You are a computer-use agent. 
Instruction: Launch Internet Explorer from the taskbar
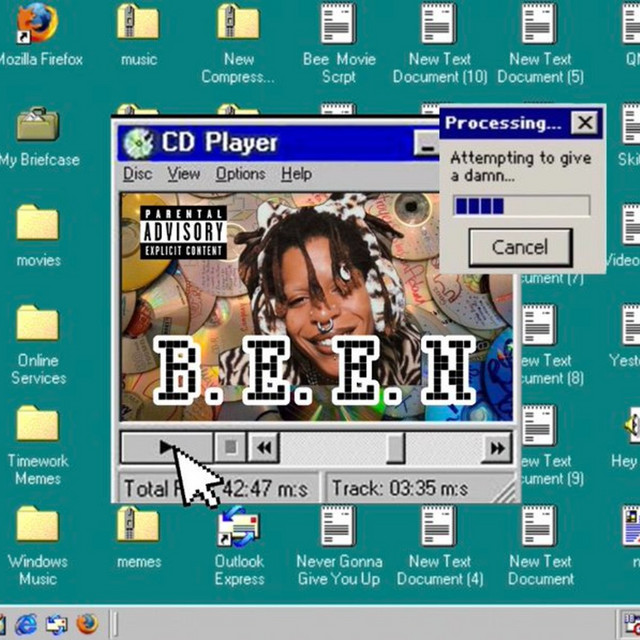[x=27, y=624]
